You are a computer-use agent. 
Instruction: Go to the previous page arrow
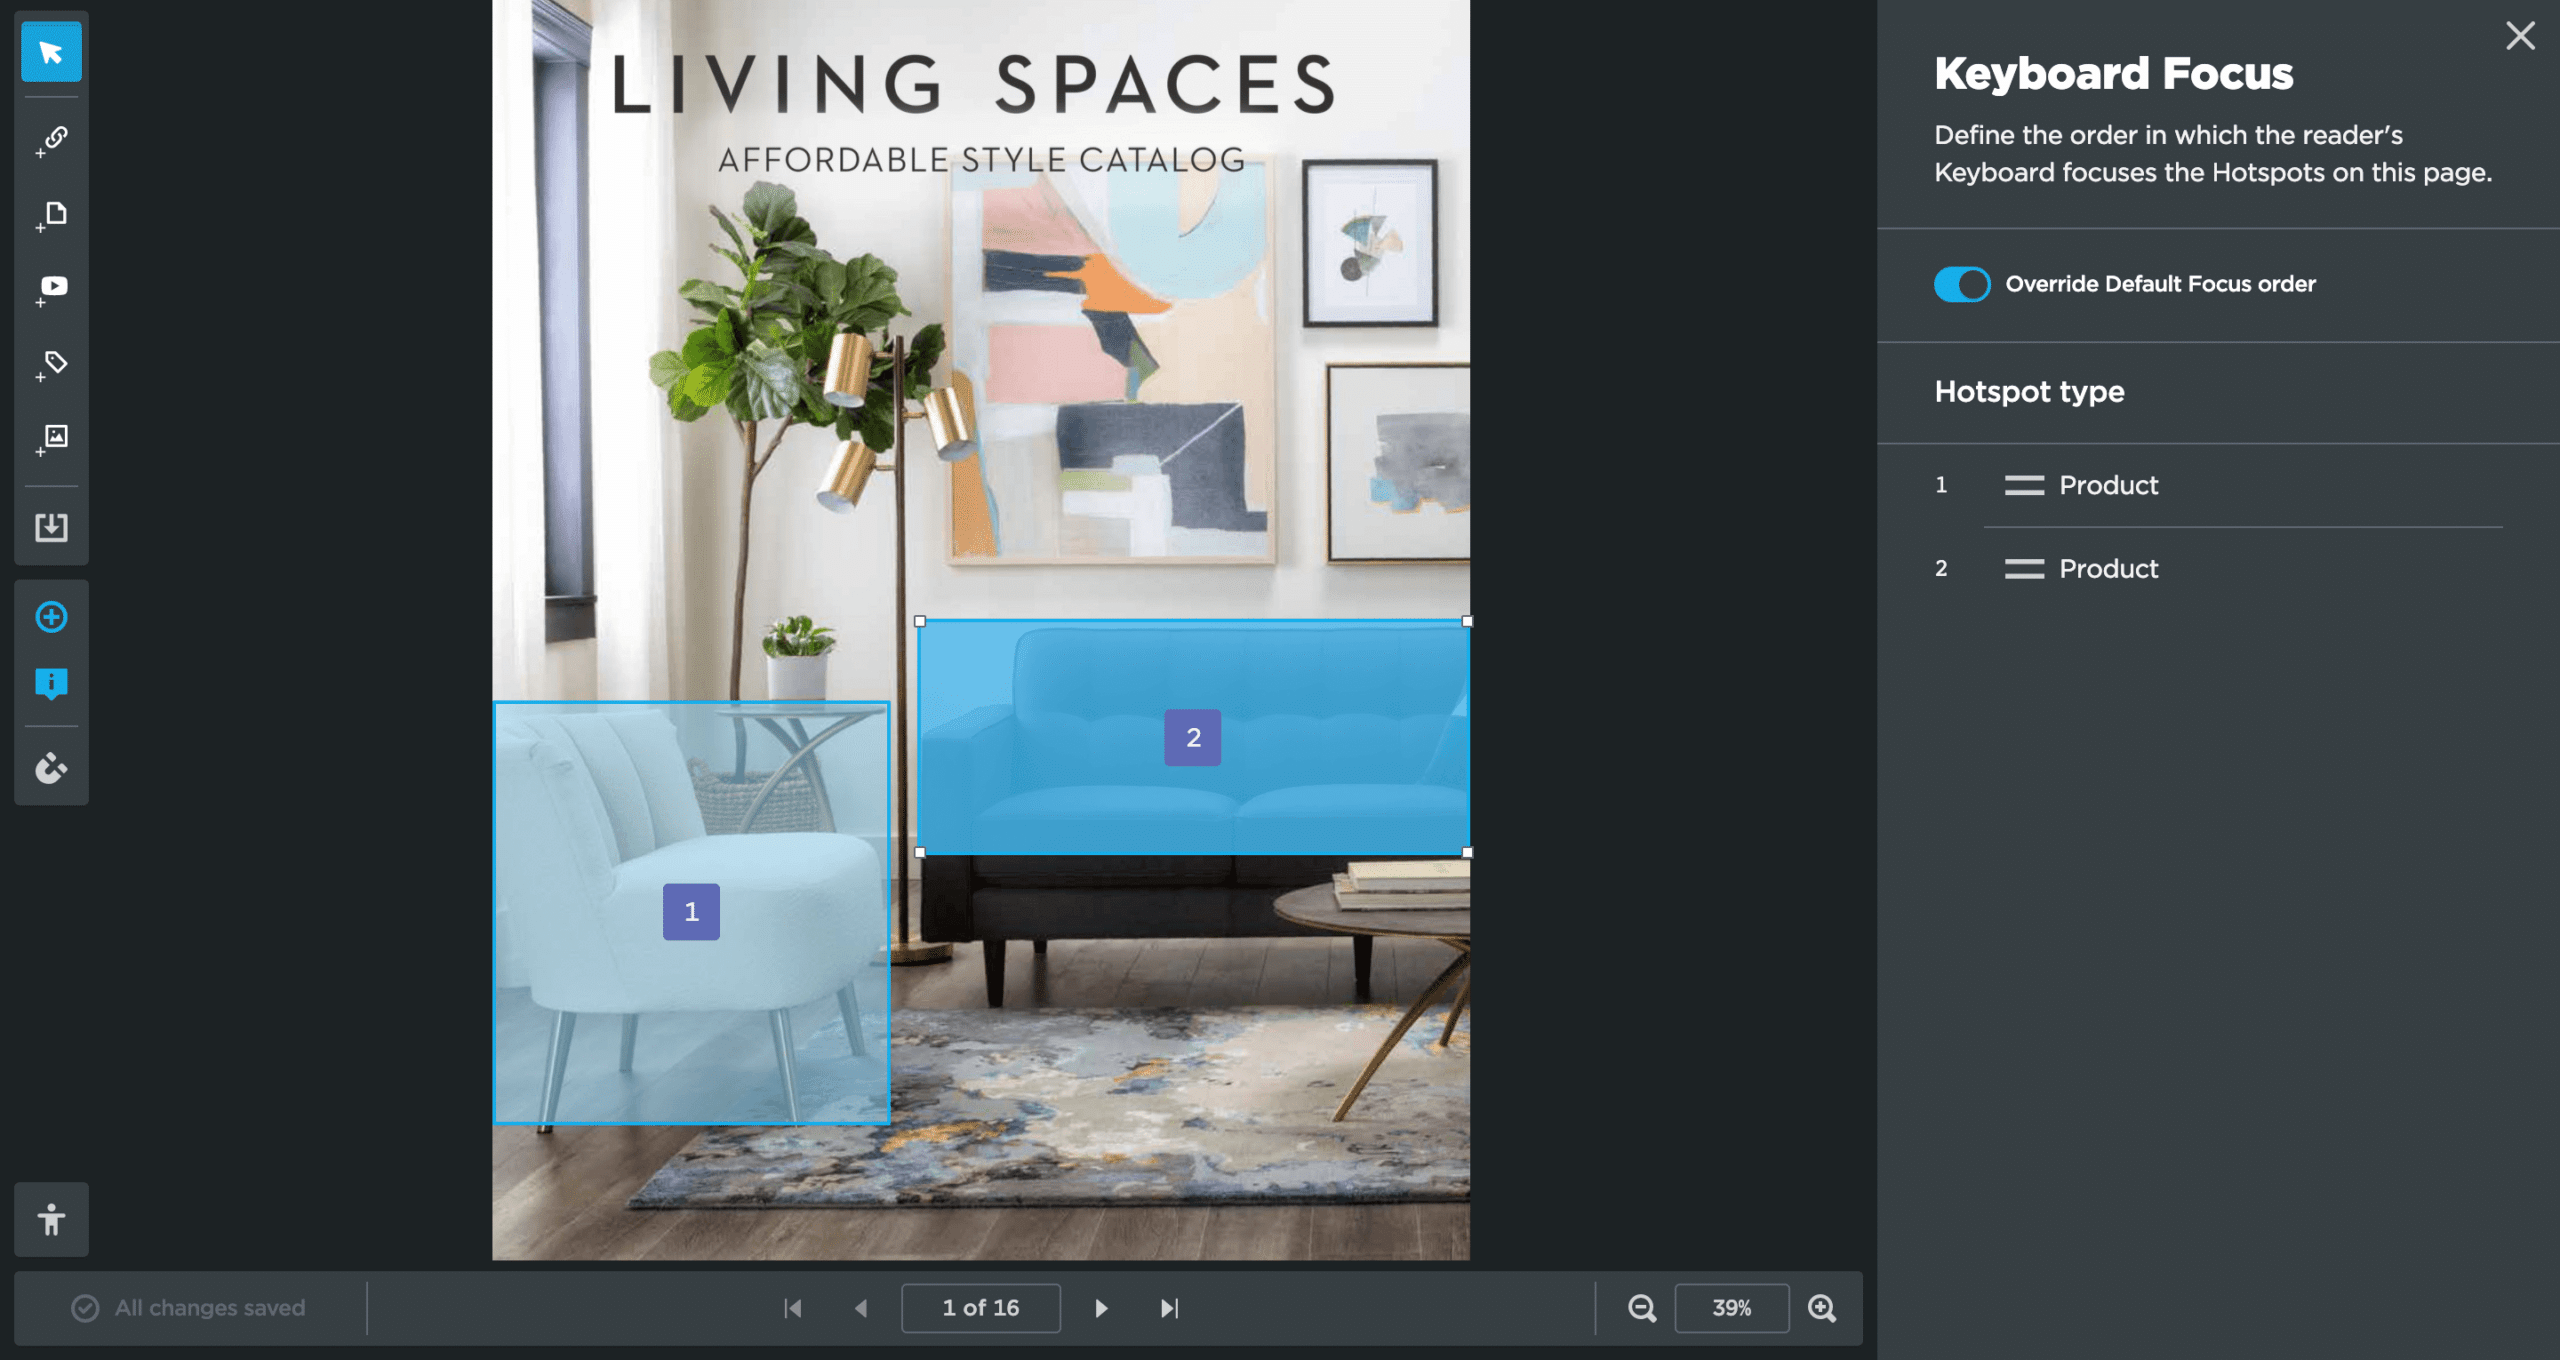tap(861, 1308)
